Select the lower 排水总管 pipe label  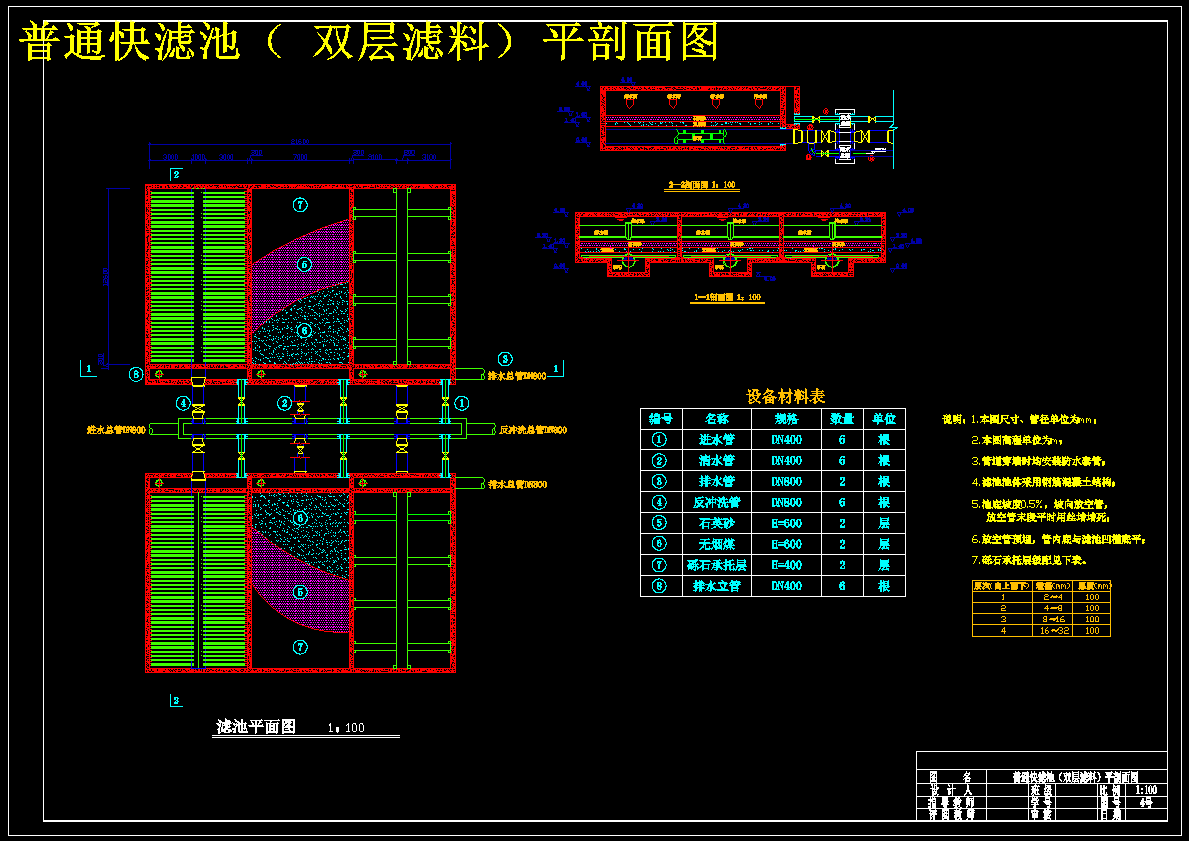[x=517, y=484]
